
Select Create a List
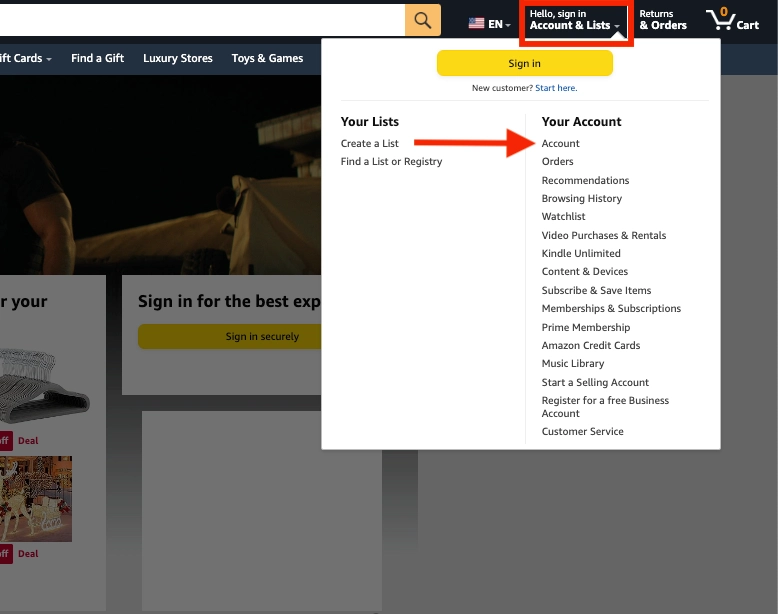point(370,143)
